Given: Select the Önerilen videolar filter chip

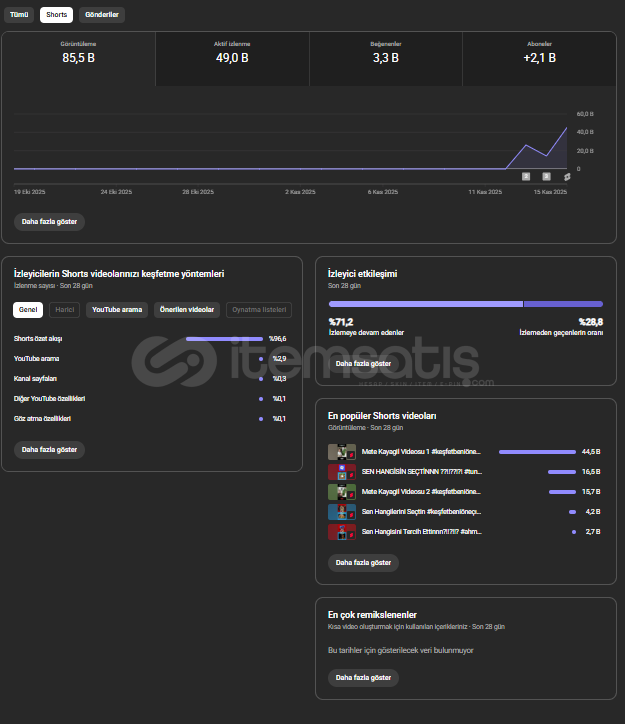Looking at the screenshot, I should [x=187, y=310].
